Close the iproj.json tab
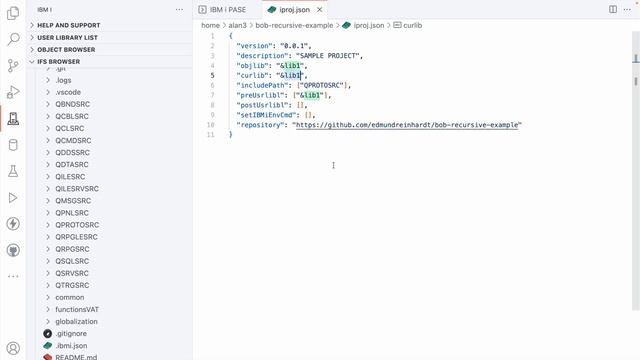640x360 pixels. click(x=320, y=9)
